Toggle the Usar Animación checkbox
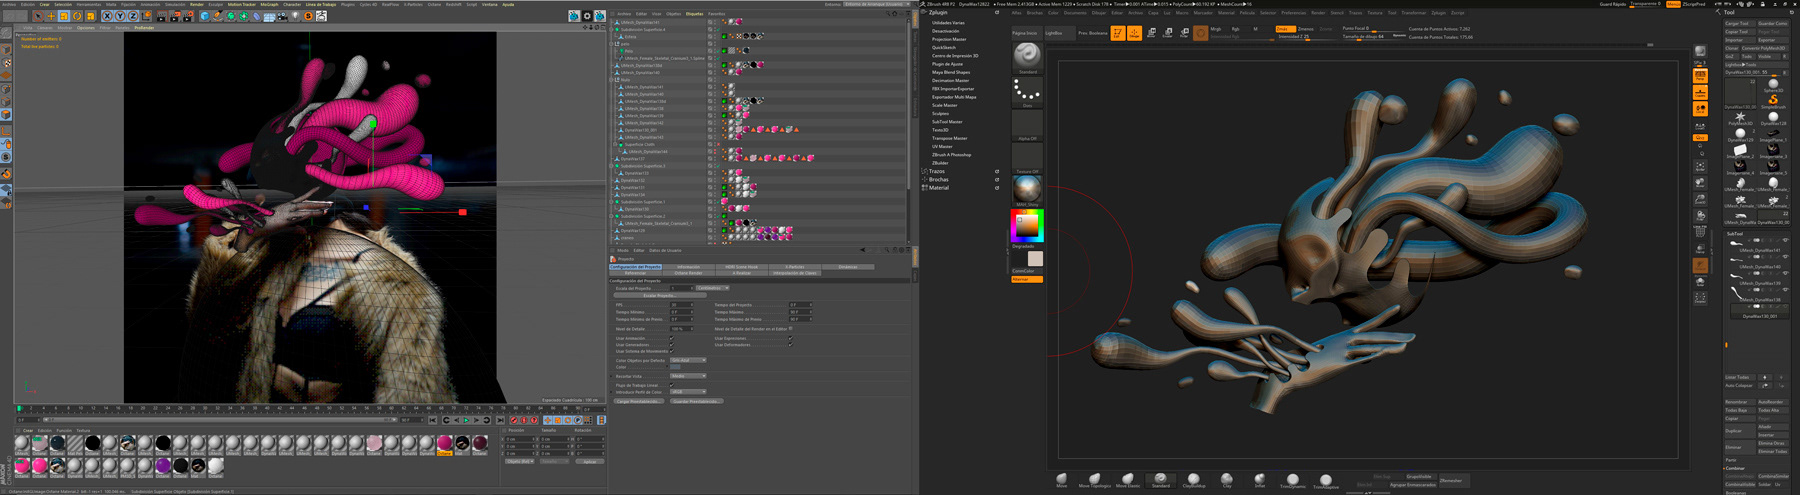The image size is (1800, 495). (672, 338)
